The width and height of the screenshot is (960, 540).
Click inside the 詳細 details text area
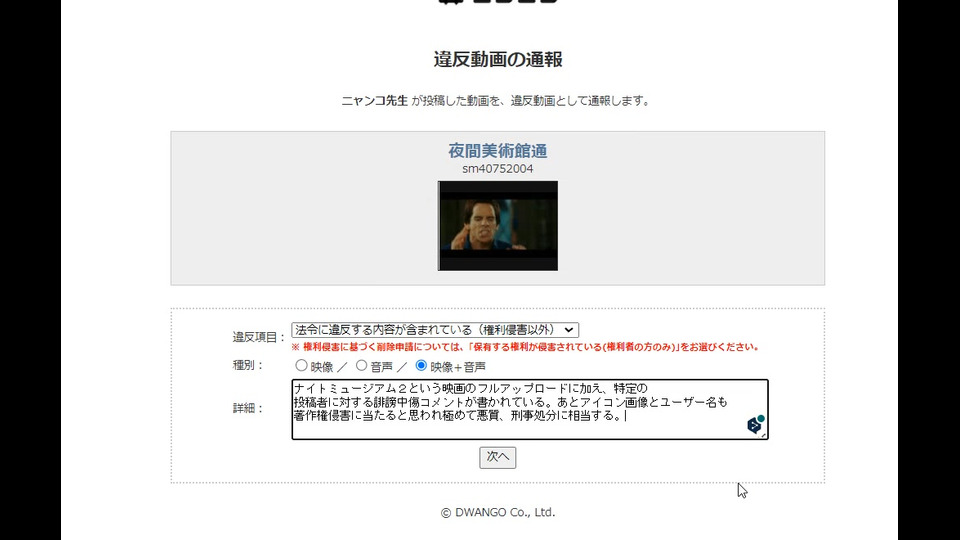[530, 409]
